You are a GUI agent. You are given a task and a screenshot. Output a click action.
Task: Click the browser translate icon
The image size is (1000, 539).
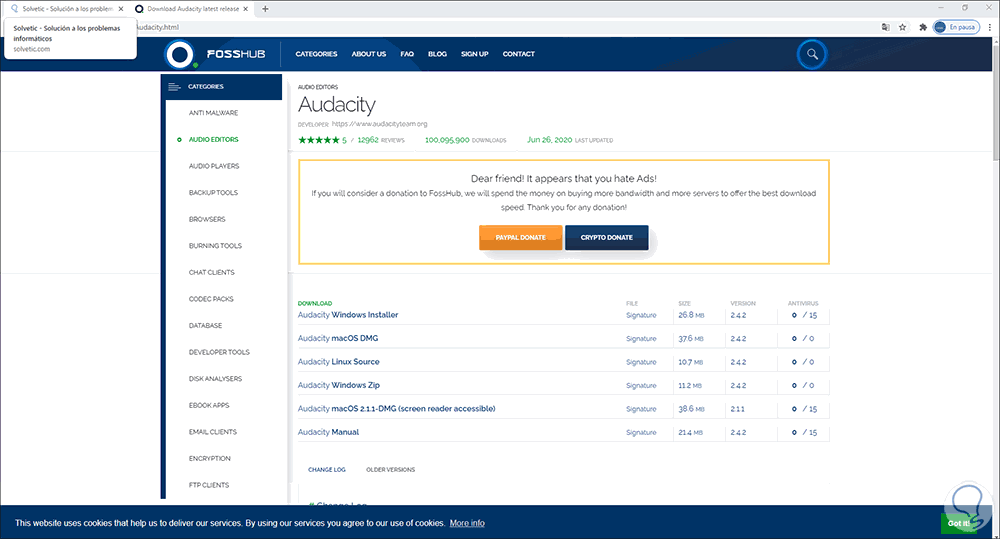(885, 27)
